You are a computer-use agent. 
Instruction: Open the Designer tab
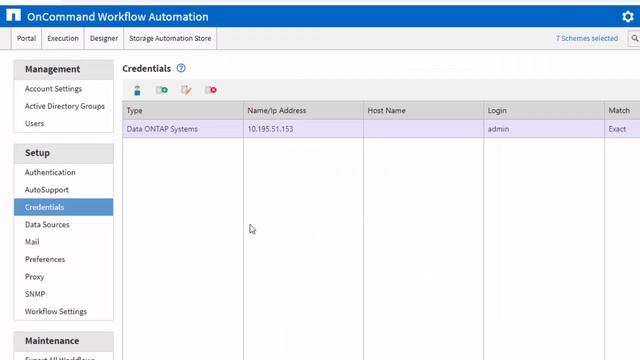tap(104, 38)
